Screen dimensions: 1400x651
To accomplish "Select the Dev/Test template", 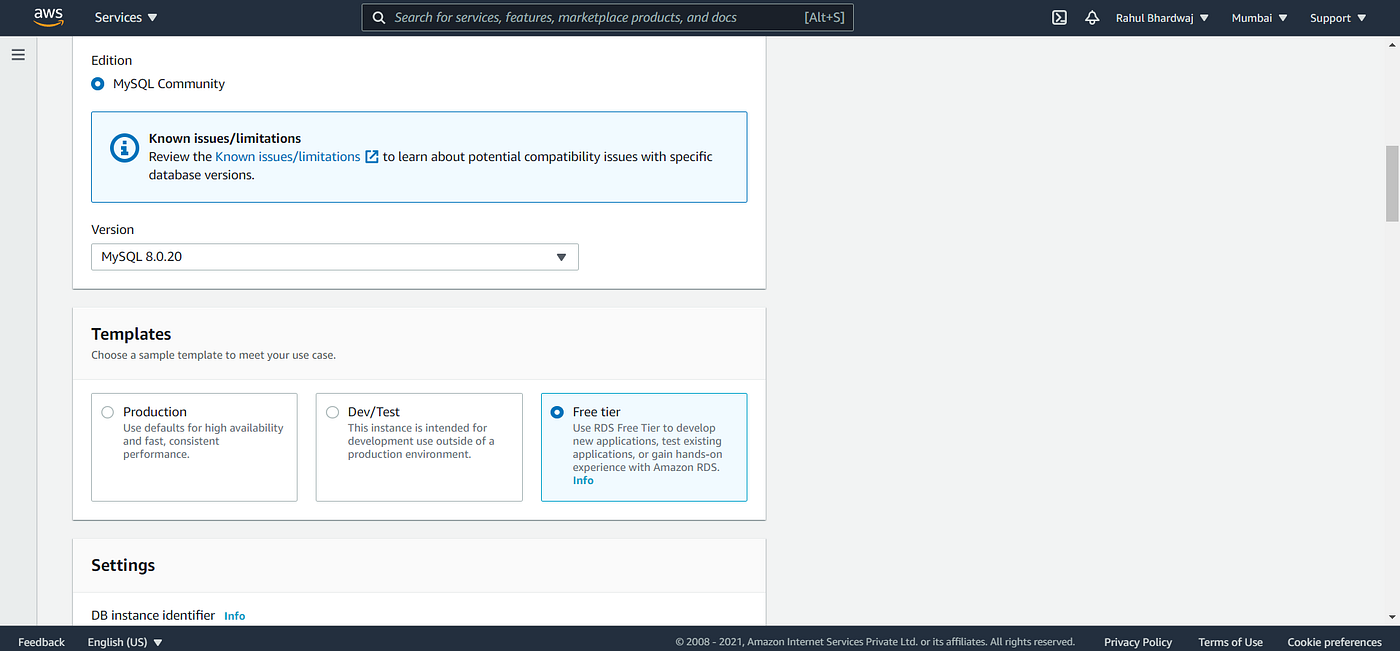I will pyautogui.click(x=419, y=447).
